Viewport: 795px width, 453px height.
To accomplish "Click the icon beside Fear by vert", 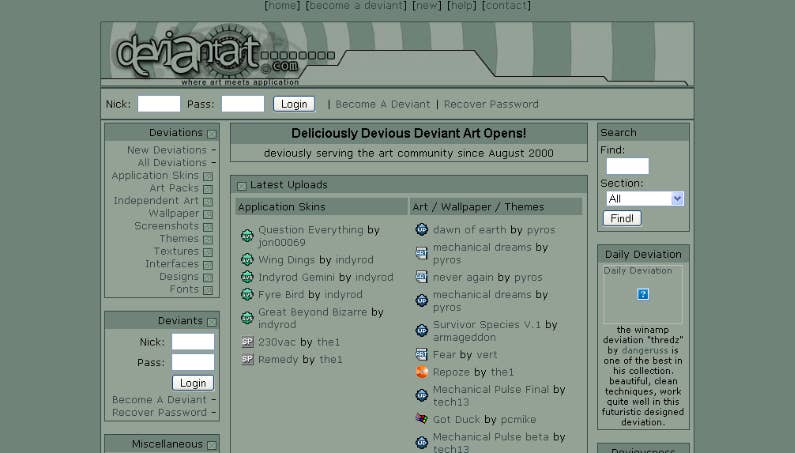I will pos(422,354).
